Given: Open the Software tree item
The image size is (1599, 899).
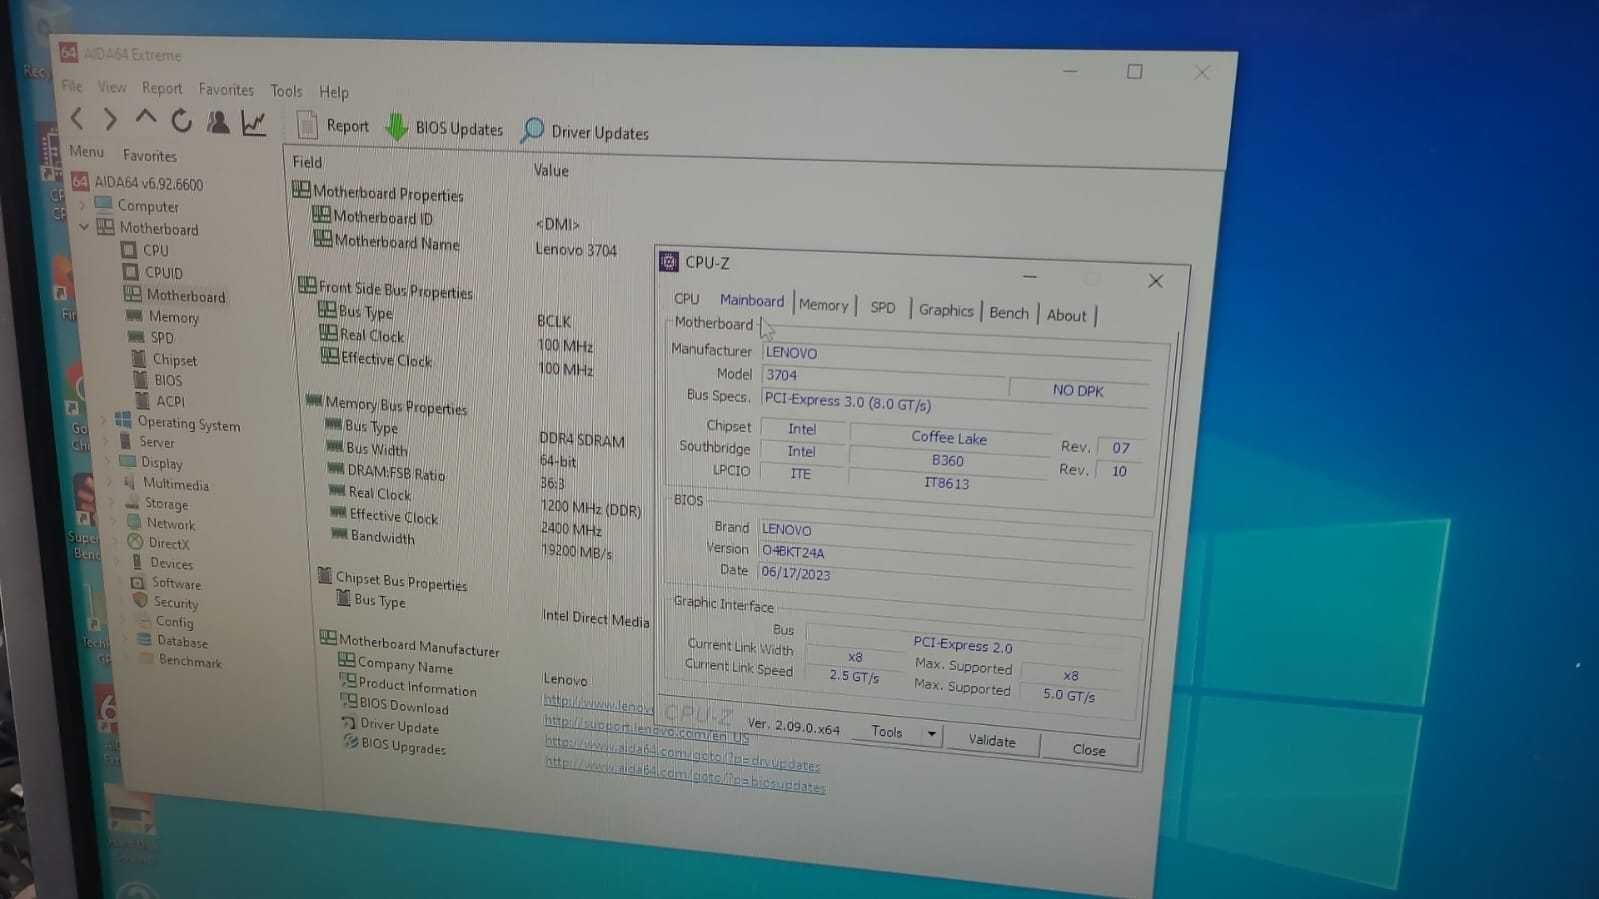Looking at the screenshot, I should click(166, 583).
